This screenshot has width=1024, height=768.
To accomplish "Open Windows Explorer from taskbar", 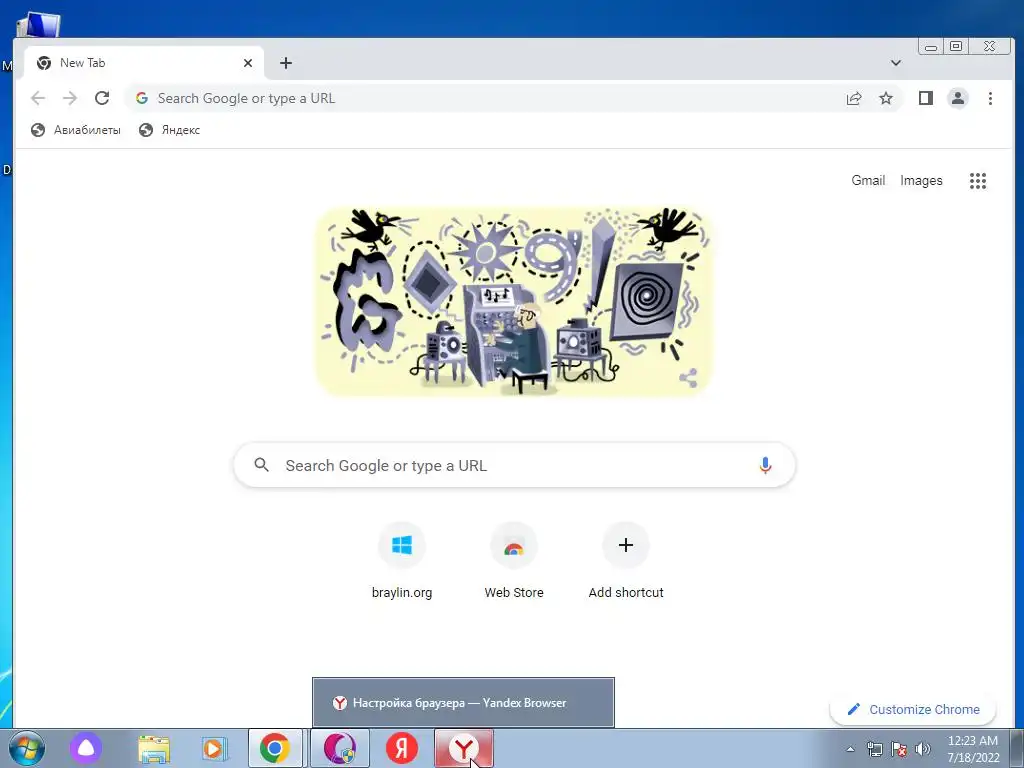I will (154, 748).
